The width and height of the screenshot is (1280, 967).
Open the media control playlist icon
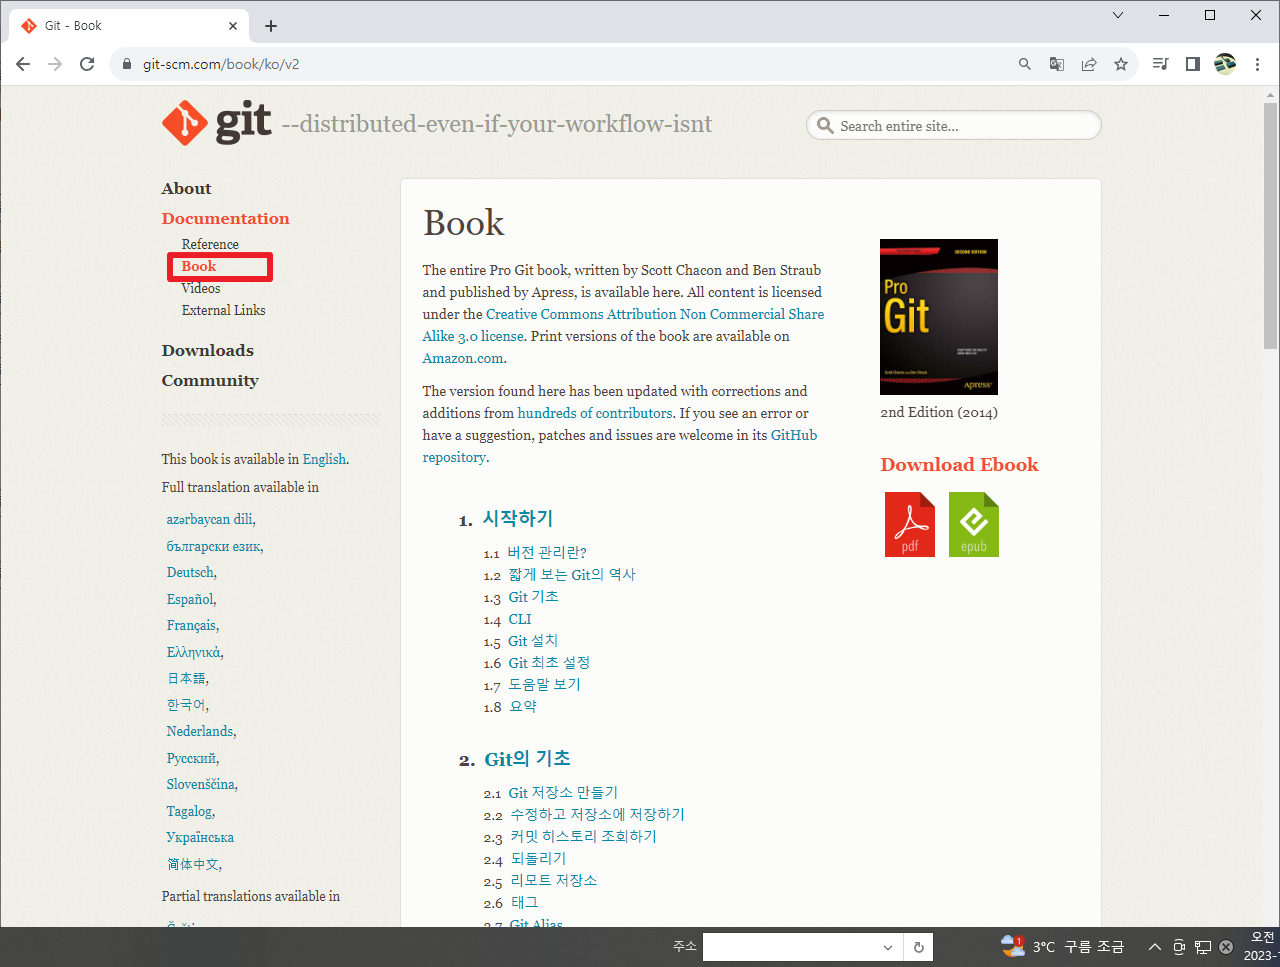[x=1160, y=64]
